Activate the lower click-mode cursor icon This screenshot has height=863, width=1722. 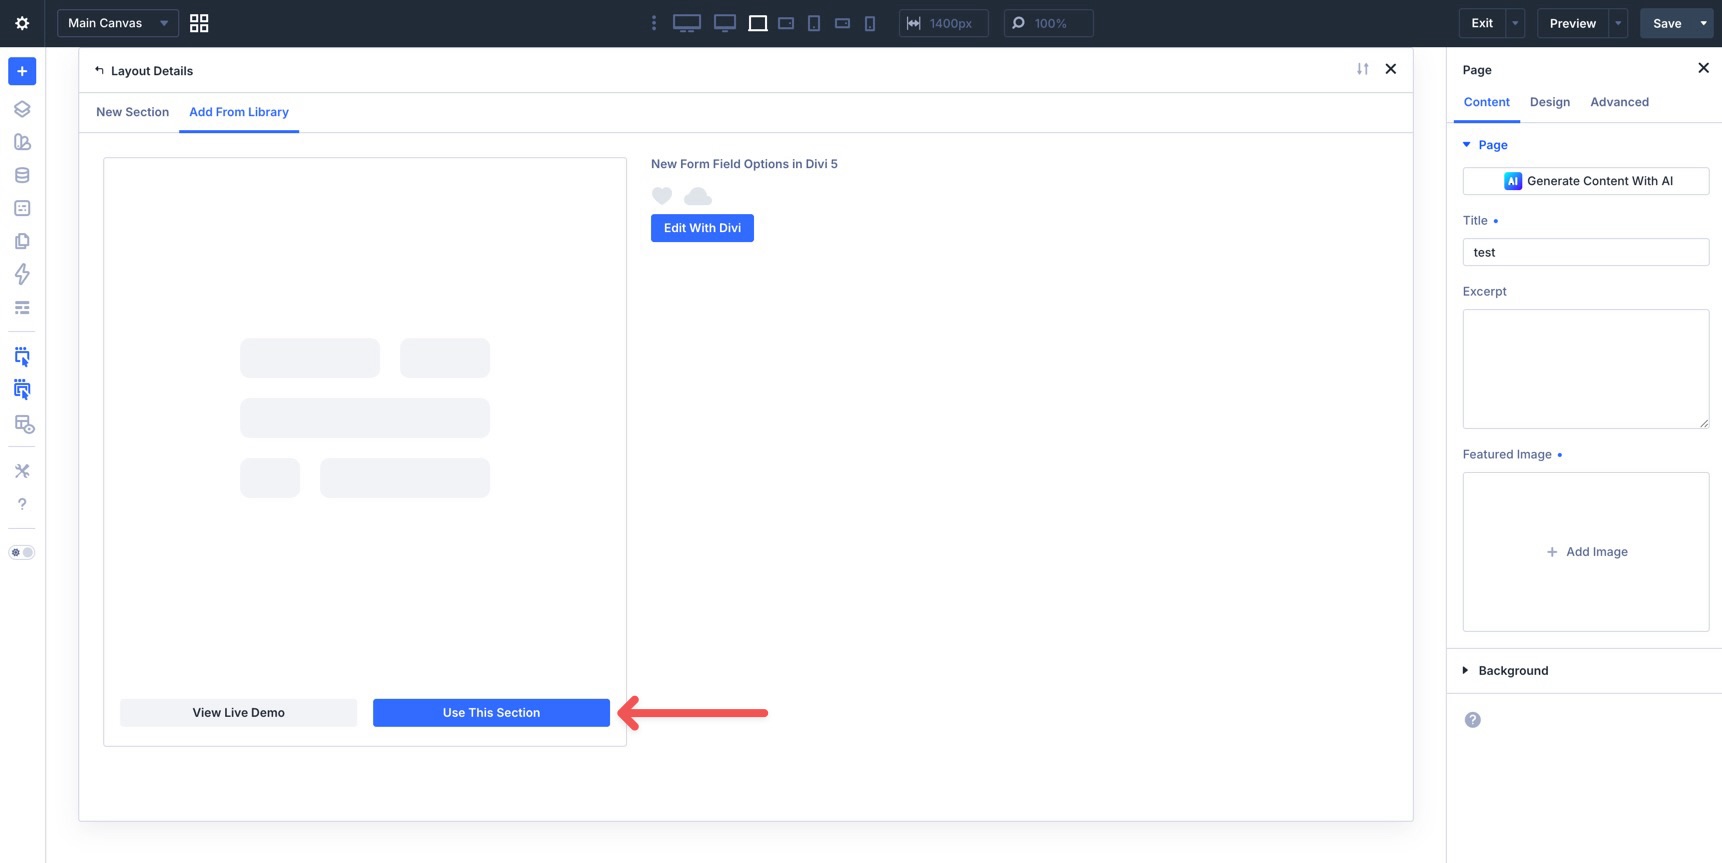pos(22,390)
